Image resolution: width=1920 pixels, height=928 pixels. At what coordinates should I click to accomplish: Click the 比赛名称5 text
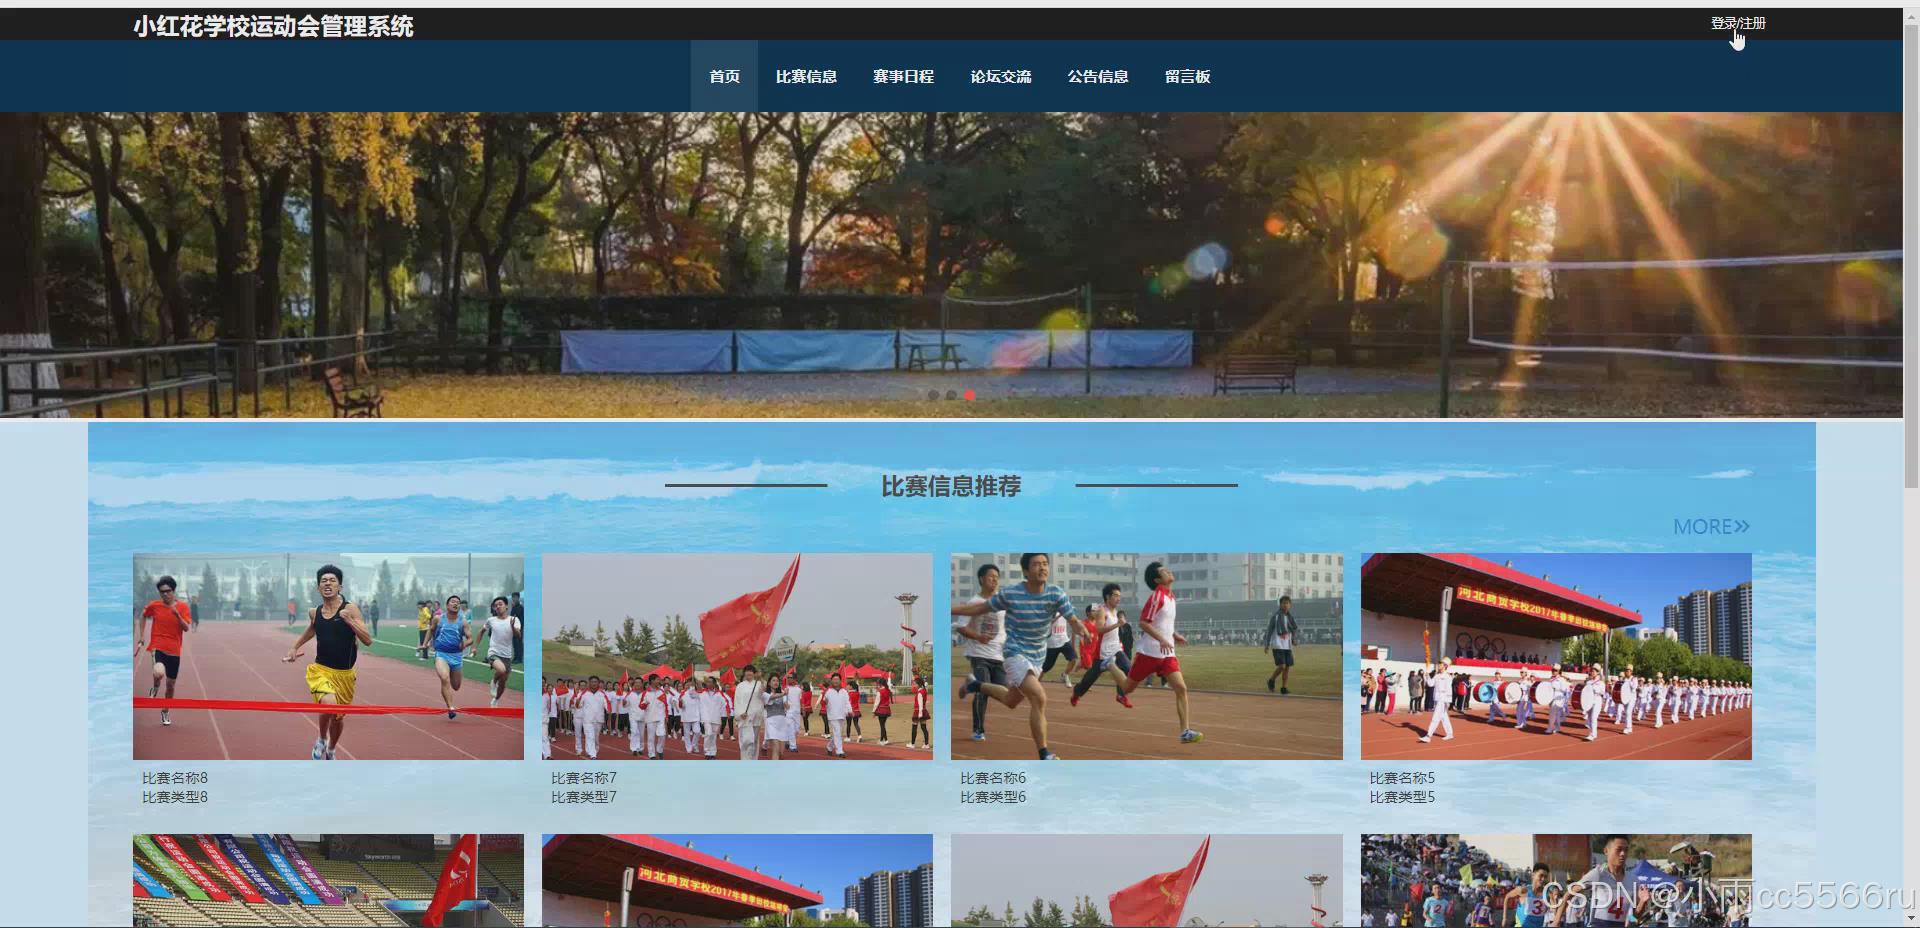pyautogui.click(x=1402, y=778)
